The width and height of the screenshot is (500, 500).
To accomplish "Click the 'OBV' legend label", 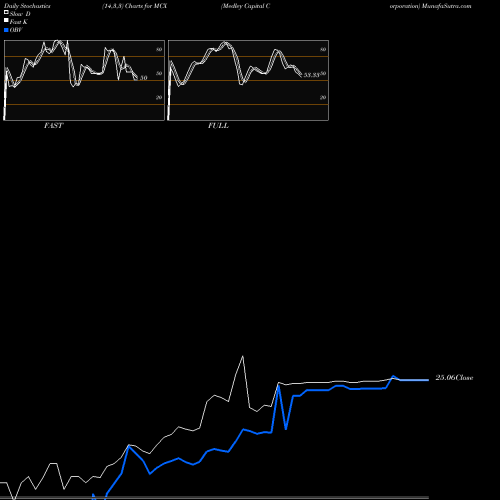I will (16, 30).
